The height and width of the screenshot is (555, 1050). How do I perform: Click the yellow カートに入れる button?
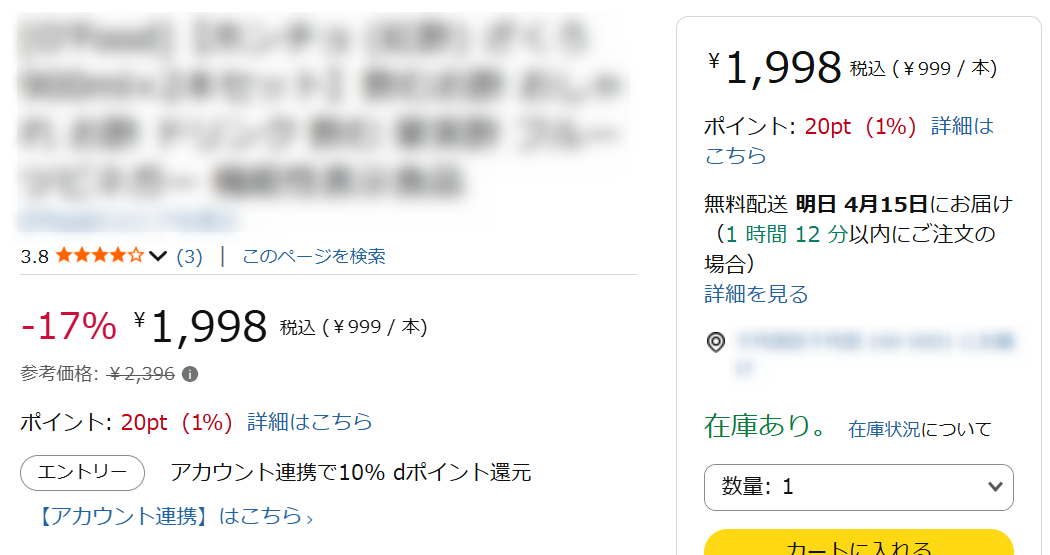point(859,546)
